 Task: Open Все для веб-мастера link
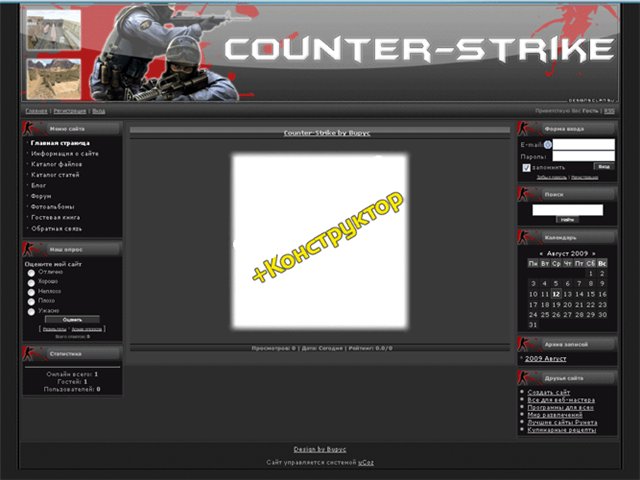click(x=561, y=400)
